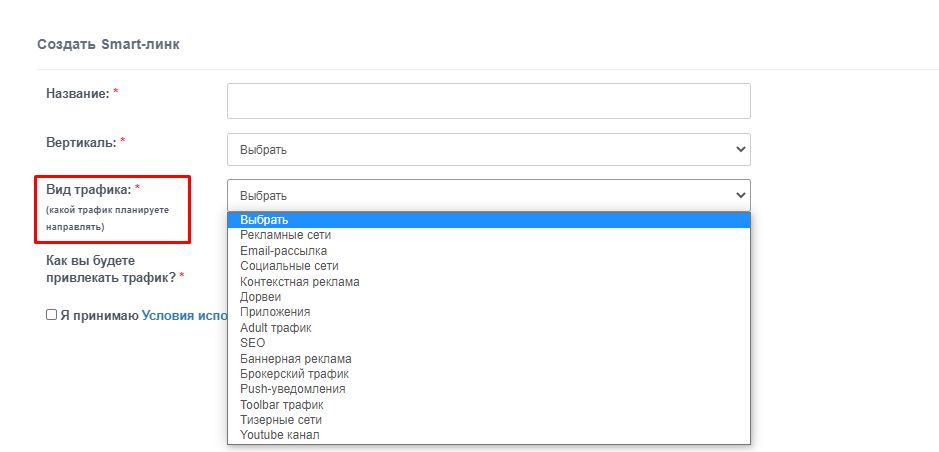Select Youtube канал traffic type
Image resolution: width=939 pixels, height=452 pixels.
pyautogui.click(x=279, y=435)
